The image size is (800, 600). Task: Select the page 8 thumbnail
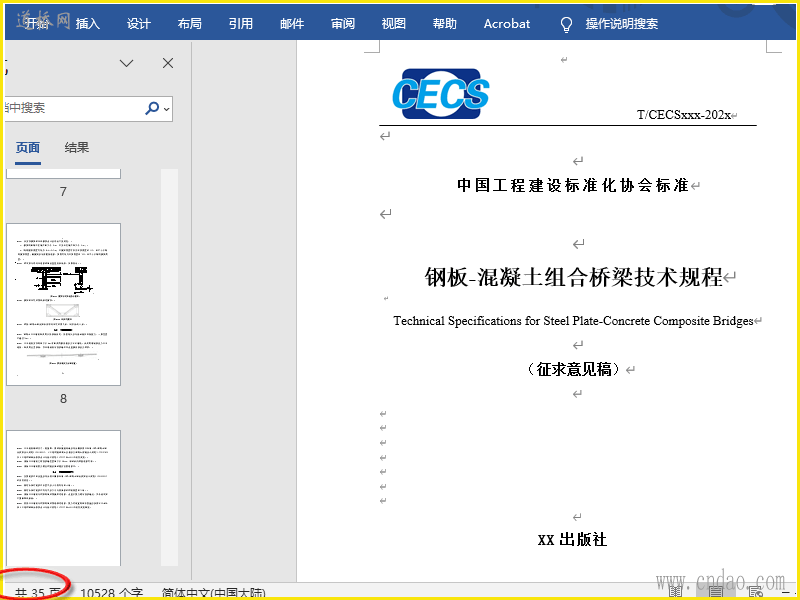coord(63,304)
